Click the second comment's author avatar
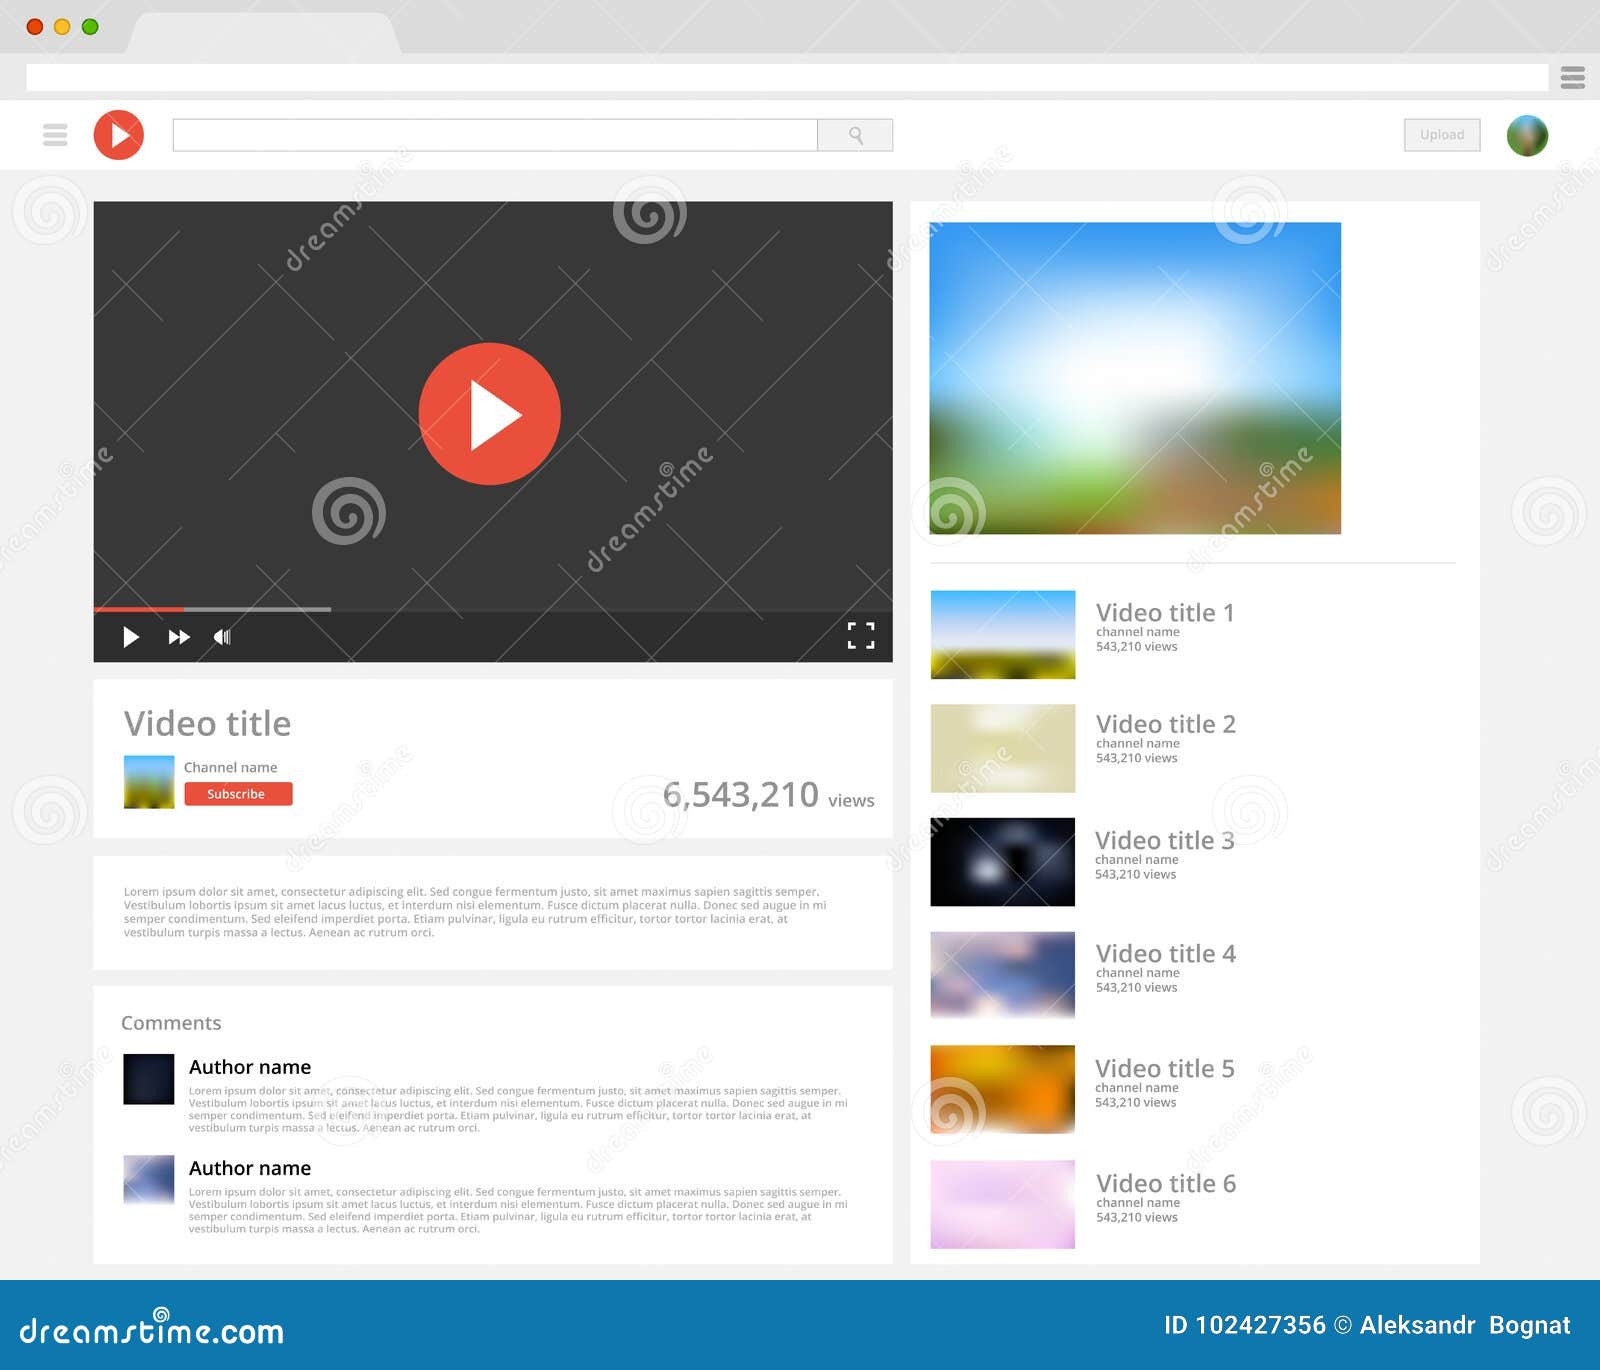 149,1180
